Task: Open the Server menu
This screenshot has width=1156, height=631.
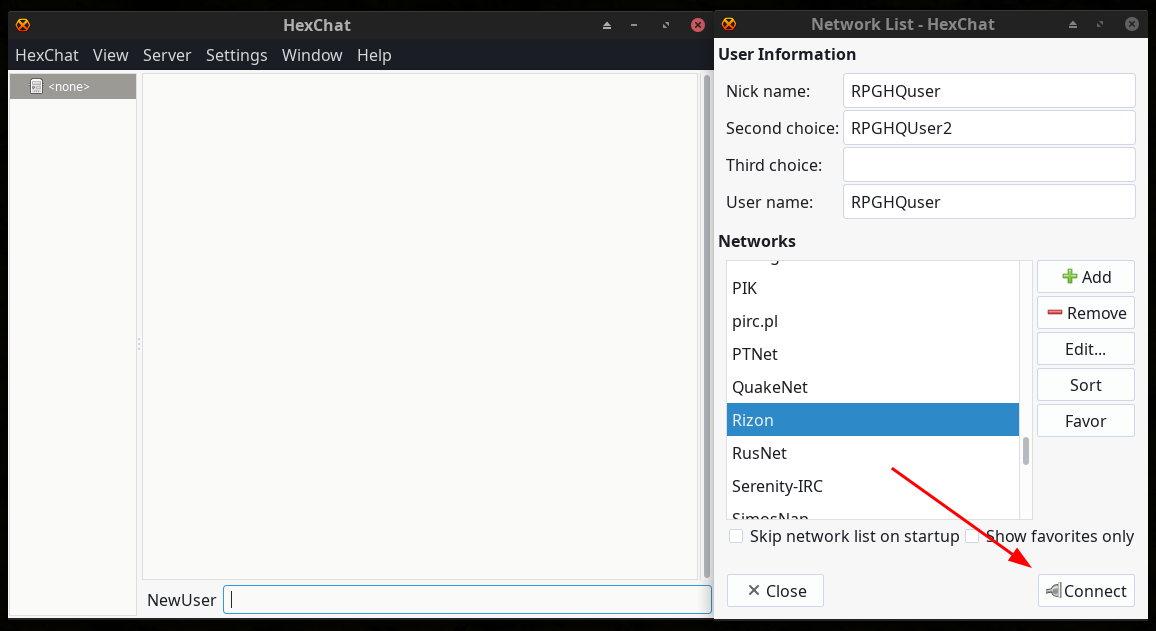Action: (167, 55)
